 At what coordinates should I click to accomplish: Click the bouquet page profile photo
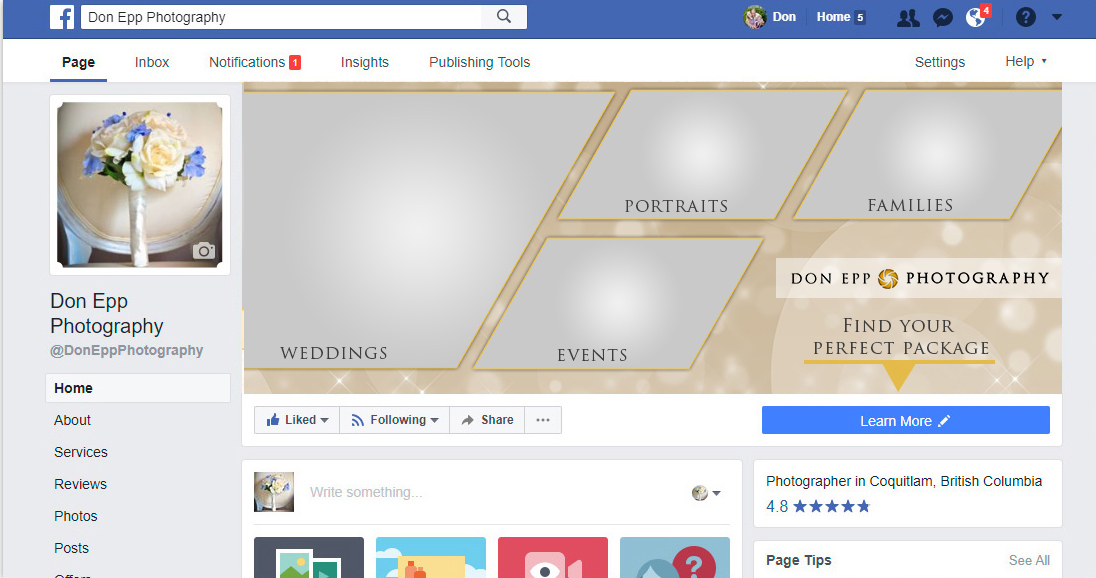point(140,185)
